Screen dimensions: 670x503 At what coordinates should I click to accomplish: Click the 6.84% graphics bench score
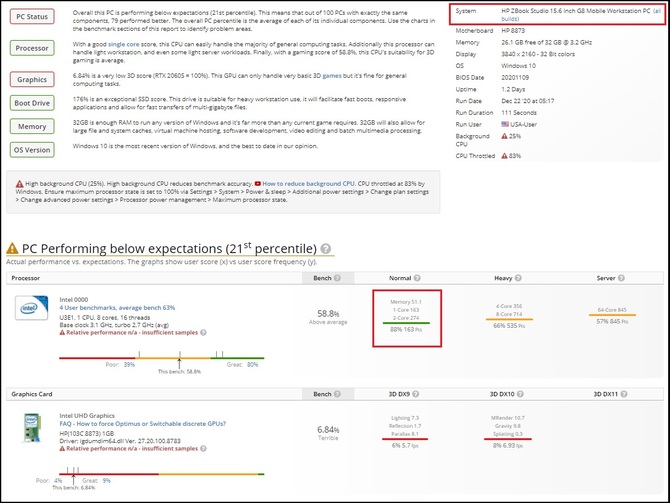328,430
